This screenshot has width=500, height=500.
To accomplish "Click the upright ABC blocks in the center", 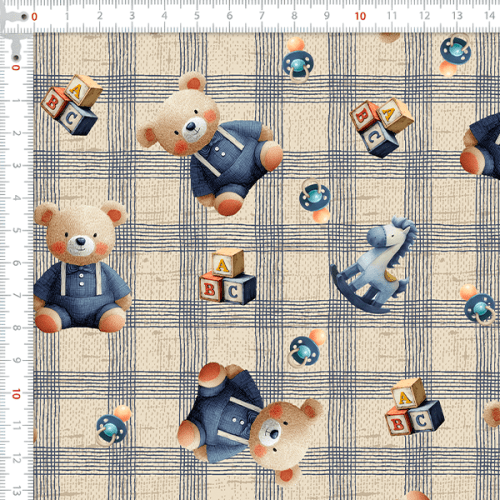I will tap(228, 276).
